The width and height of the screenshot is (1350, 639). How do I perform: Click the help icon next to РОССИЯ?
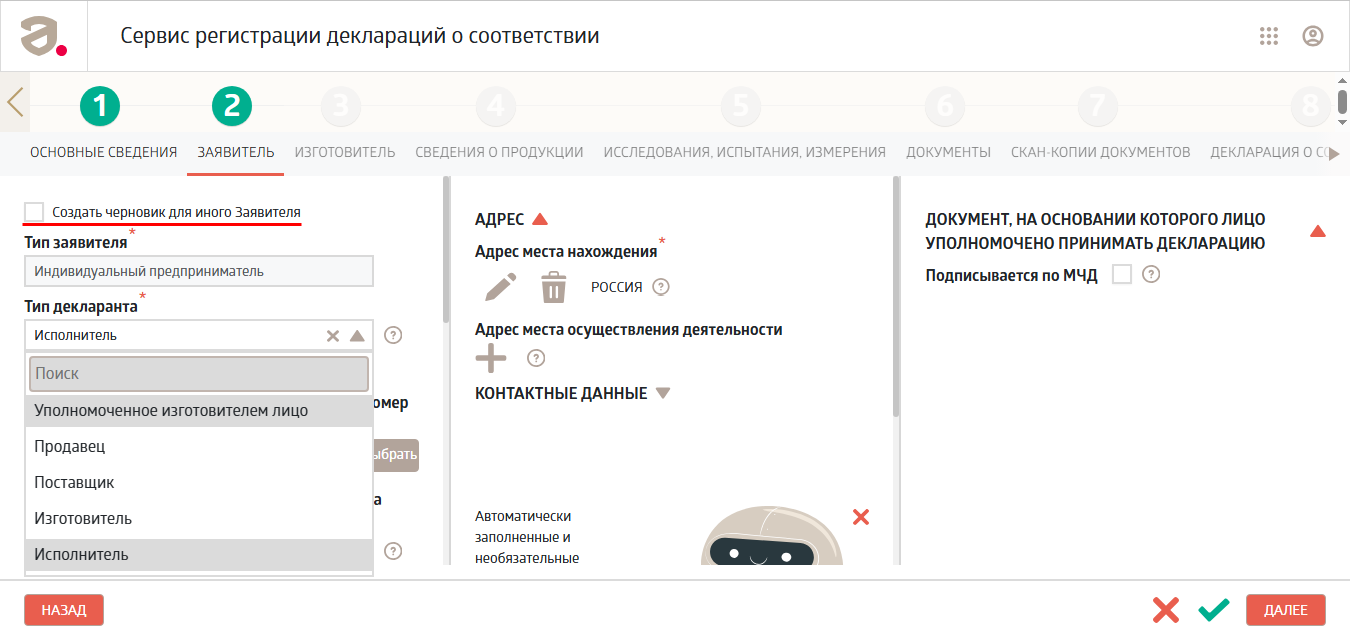click(661, 287)
